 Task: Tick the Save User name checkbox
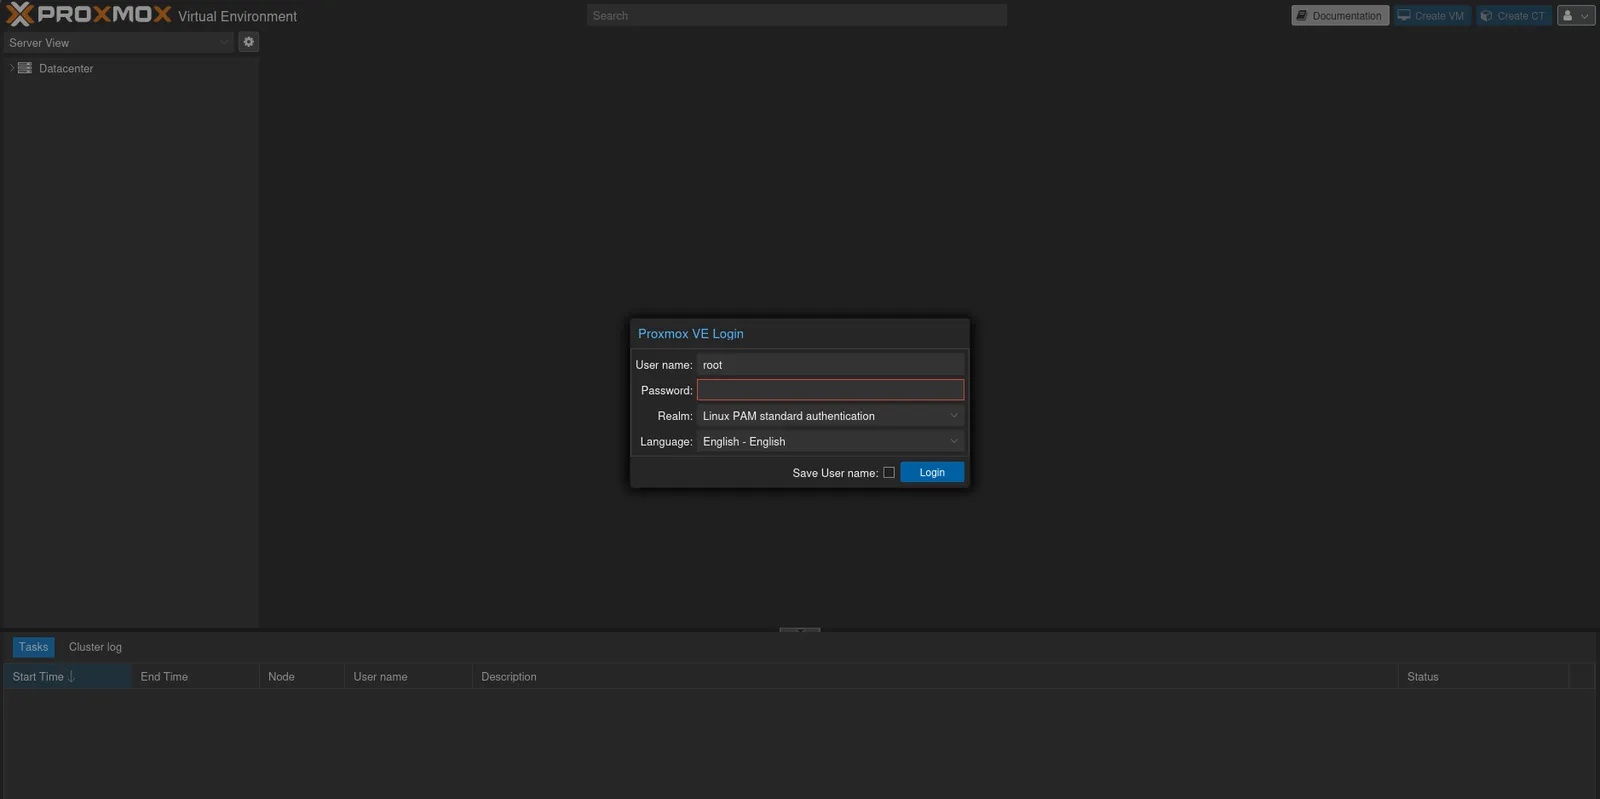(x=889, y=473)
